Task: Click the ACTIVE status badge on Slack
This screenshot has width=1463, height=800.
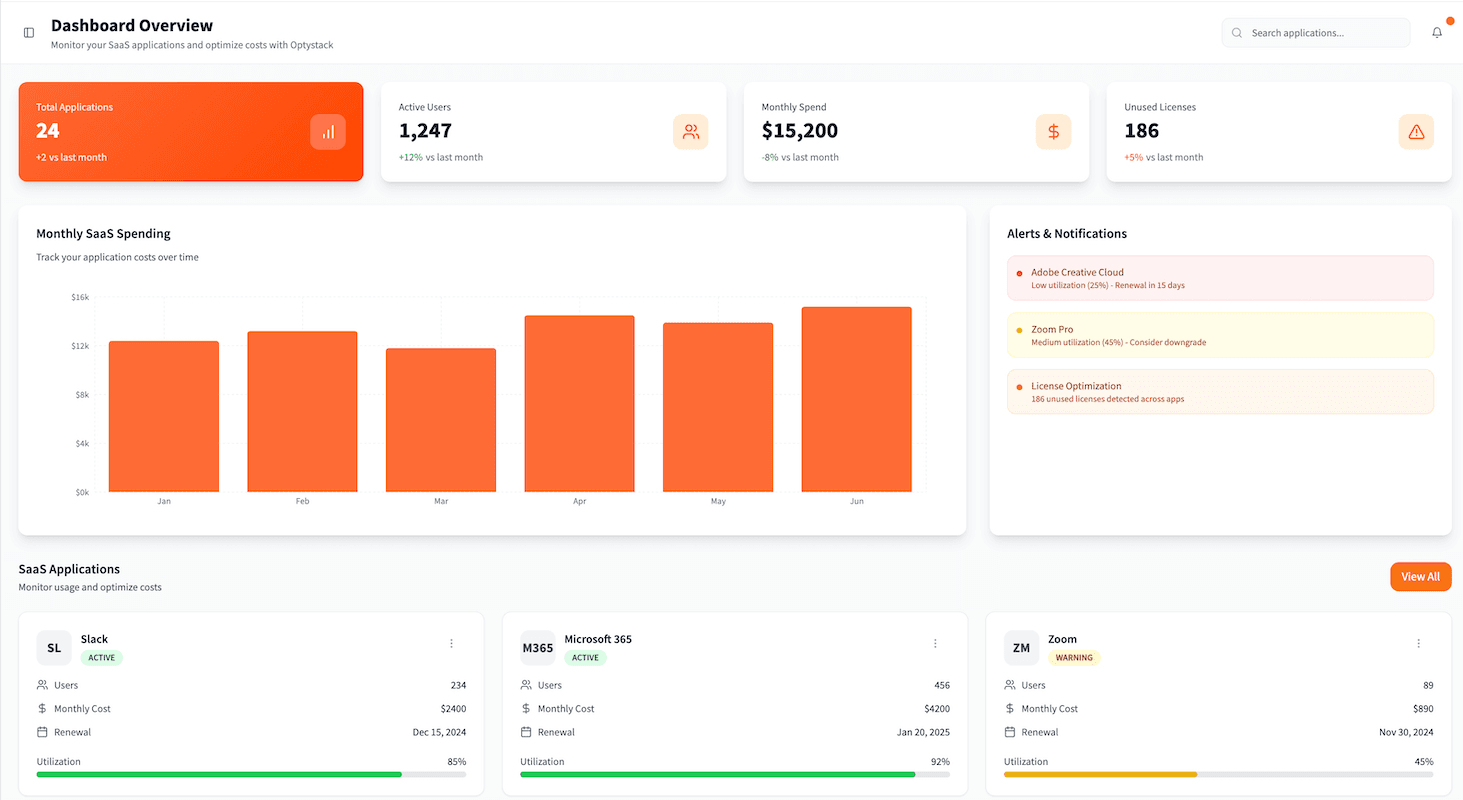Action: (101, 657)
